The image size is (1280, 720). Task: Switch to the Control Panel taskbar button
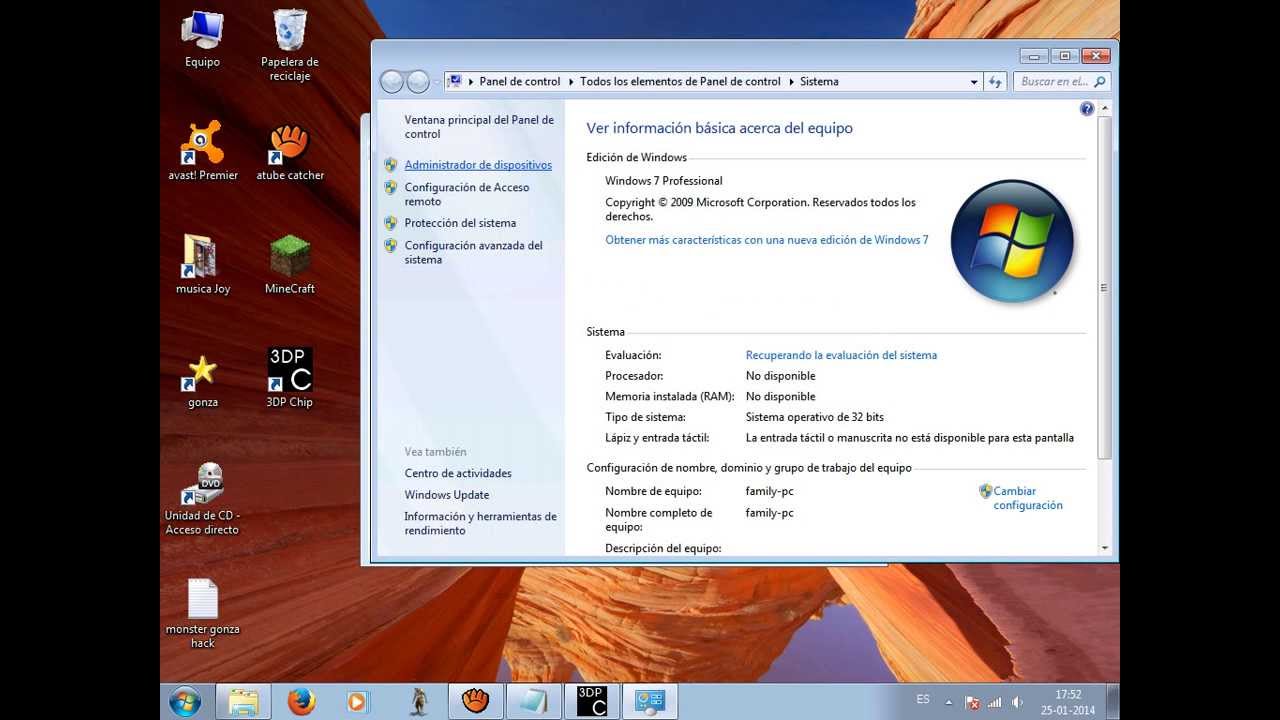point(650,702)
